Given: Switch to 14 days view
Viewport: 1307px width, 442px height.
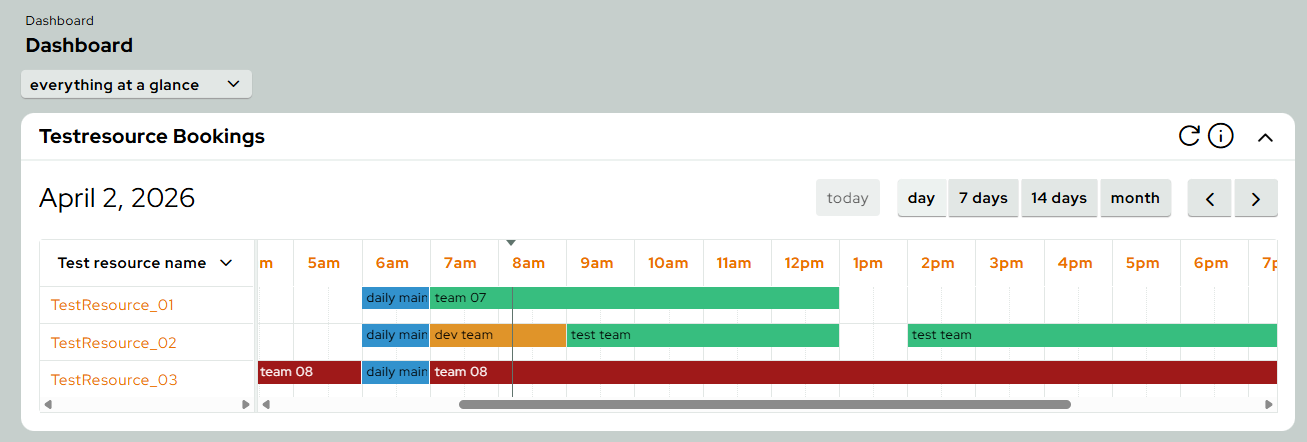Looking at the screenshot, I should click(x=1059, y=198).
